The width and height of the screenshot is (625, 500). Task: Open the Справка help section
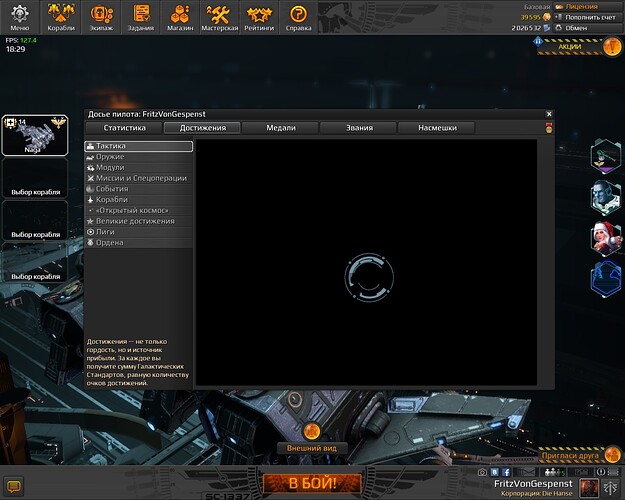tap(299, 17)
